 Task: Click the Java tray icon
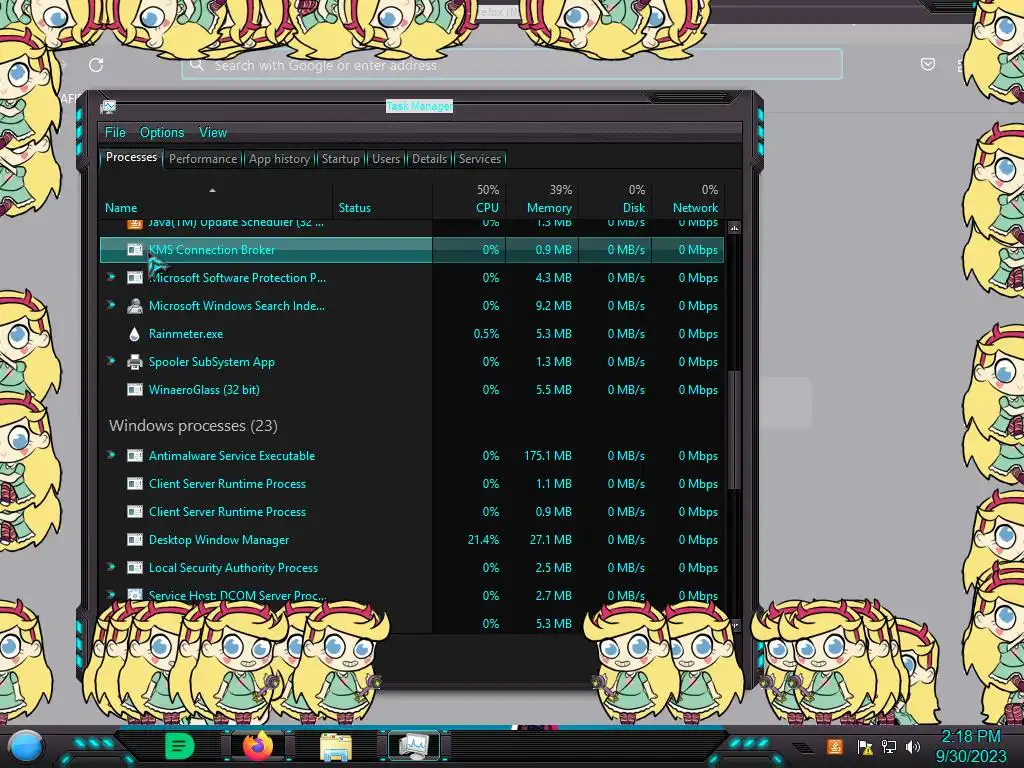tap(834, 746)
